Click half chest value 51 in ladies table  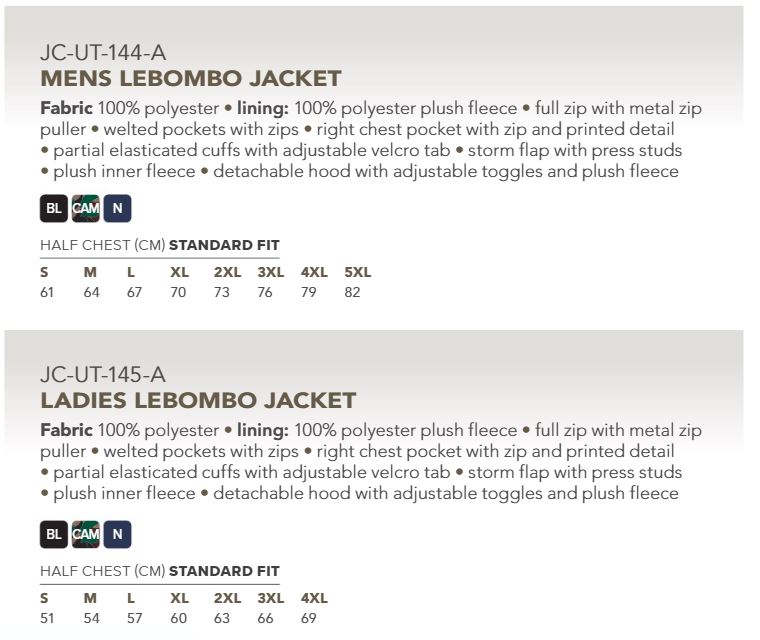[47, 618]
